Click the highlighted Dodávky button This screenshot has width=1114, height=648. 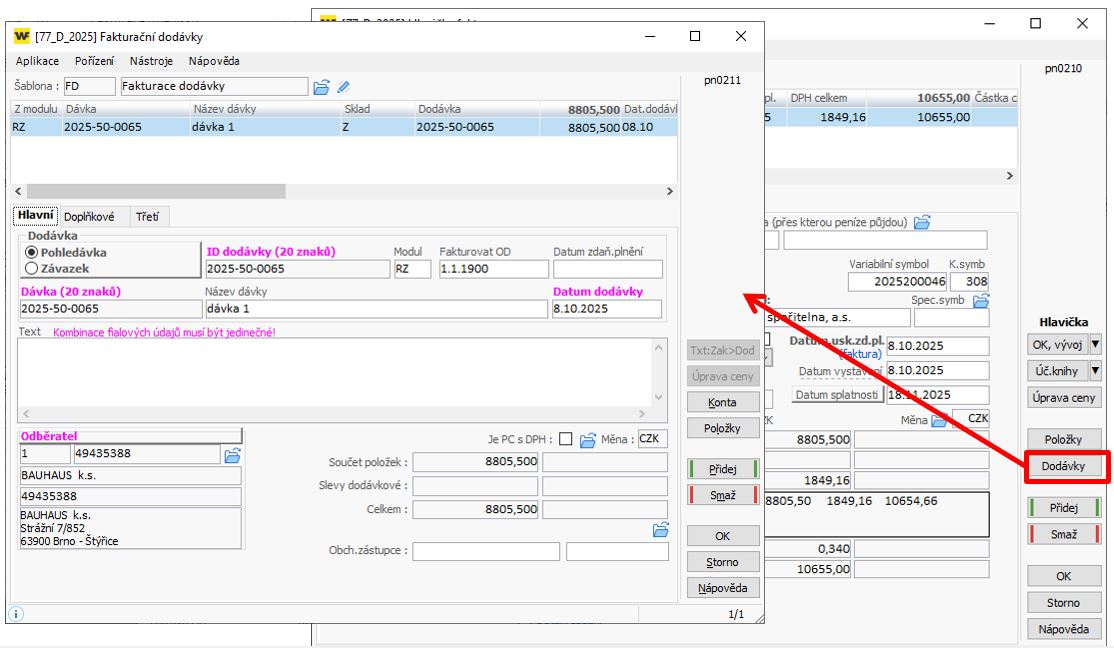(x=1064, y=467)
